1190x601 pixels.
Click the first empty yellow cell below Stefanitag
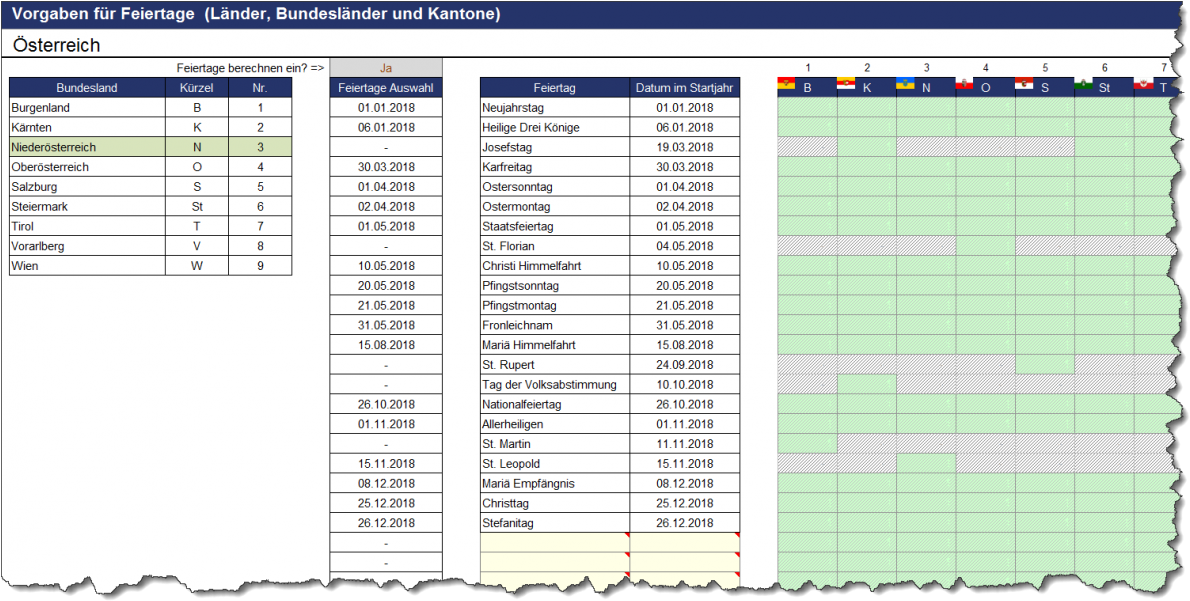click(x=555, y=542)
